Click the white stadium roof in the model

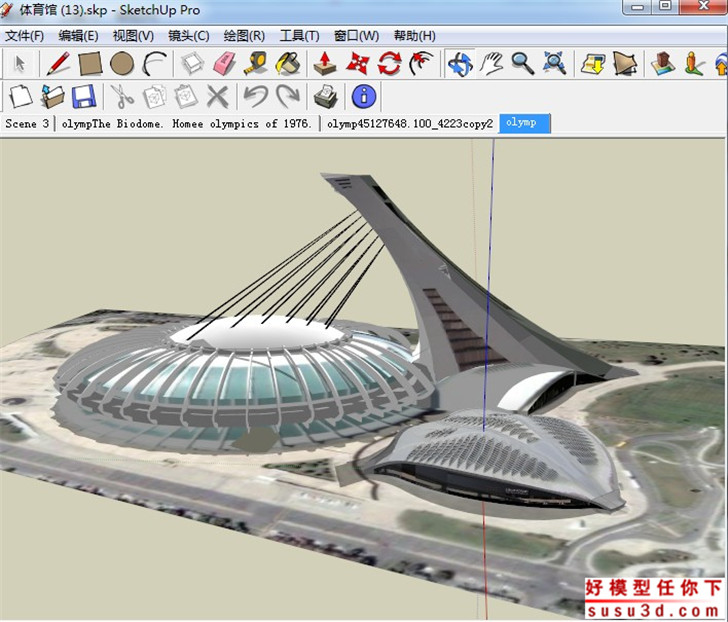coord(260,332)
